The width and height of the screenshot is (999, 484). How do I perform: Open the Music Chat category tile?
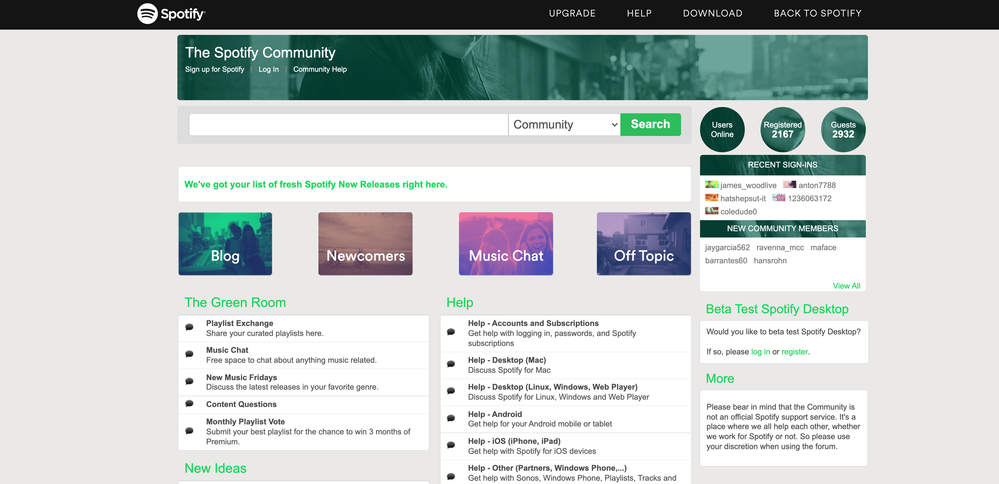[506, 244]
